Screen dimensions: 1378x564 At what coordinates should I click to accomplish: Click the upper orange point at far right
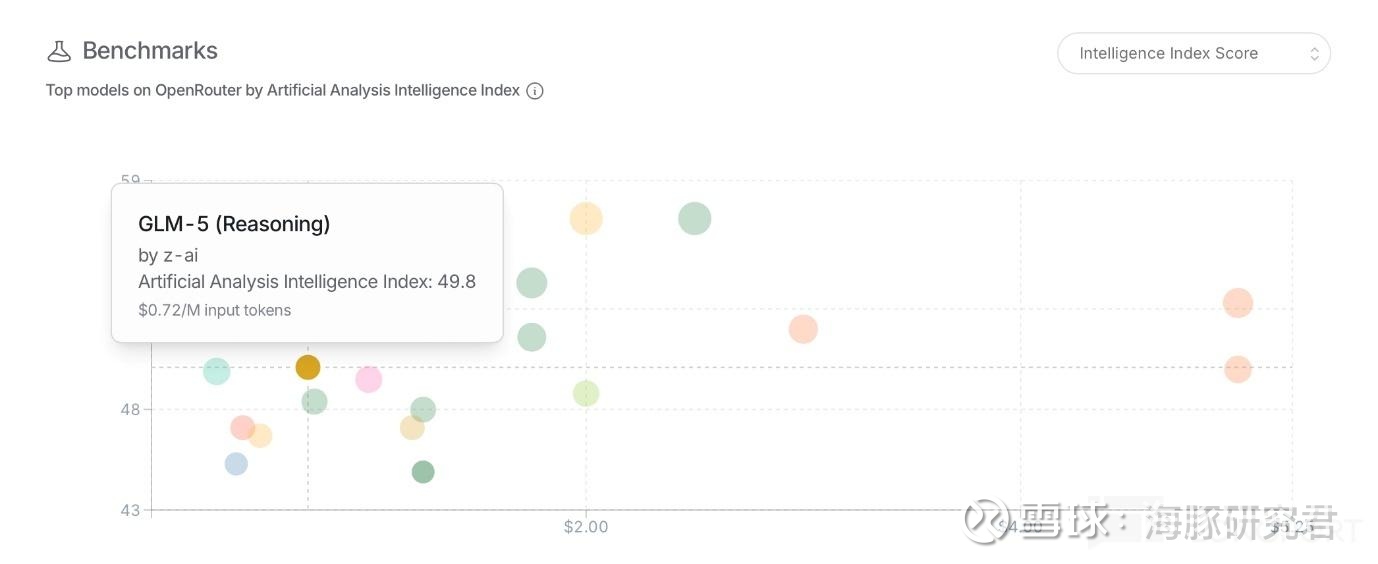1238,303
